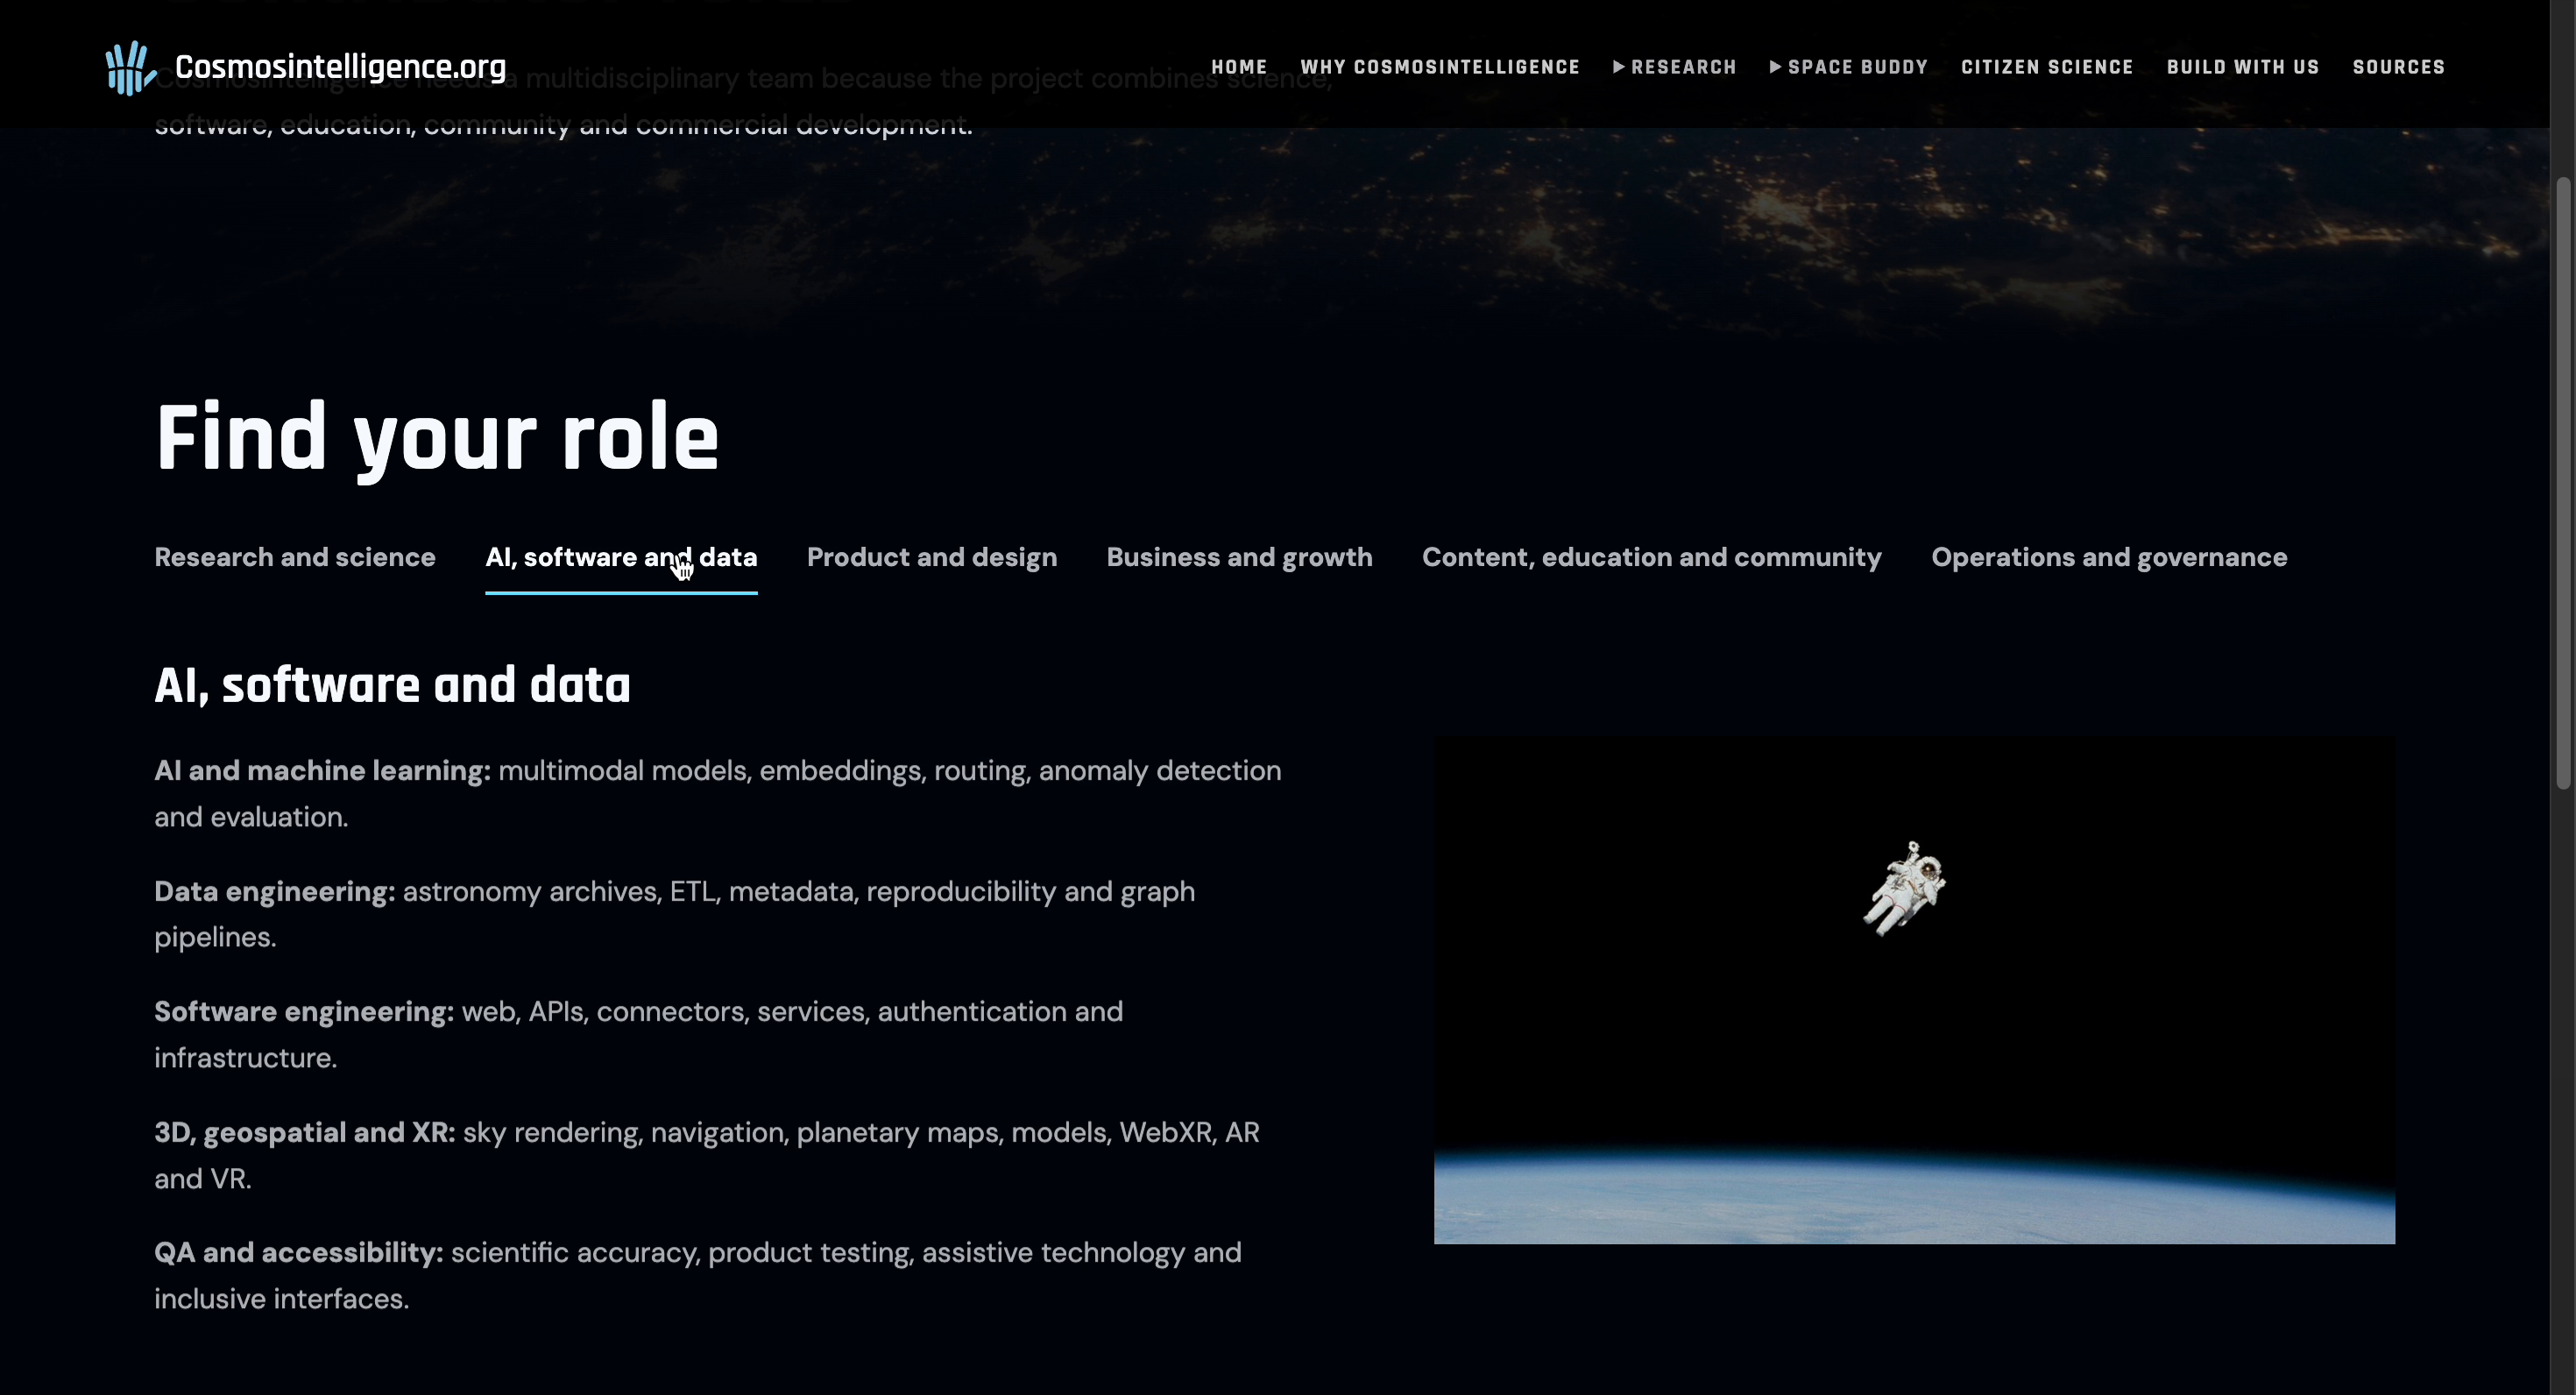Viewport: 2576px width, 1395px height.
Task: Open the CITIZEN SCIENCE nav link
Action: [x=2047, y=67]
